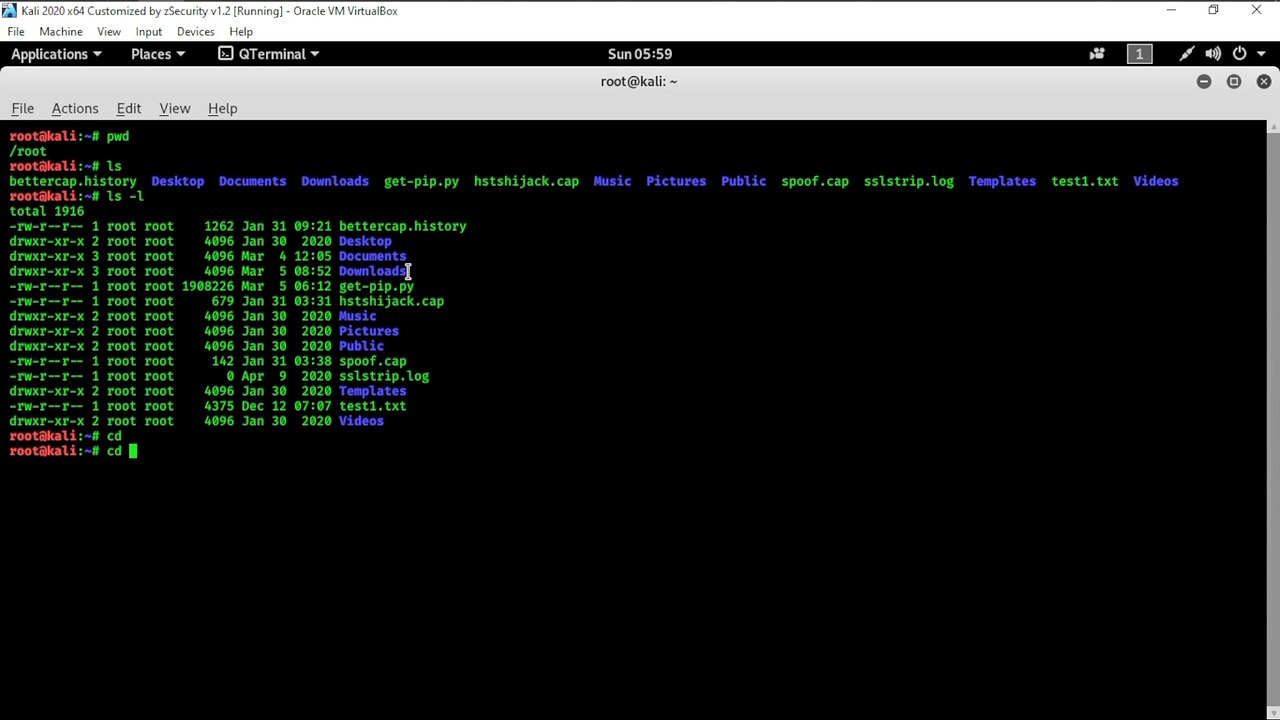The image size is (1280, 720).
Task: Click spoof.cap in the ls -l listing
Action: 372,361
